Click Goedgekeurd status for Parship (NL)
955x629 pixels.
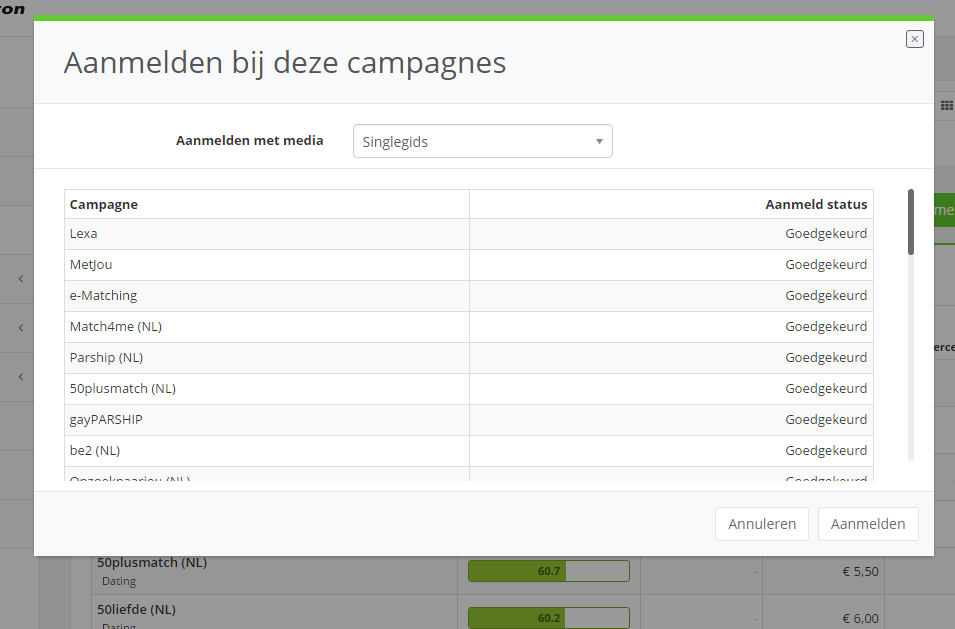pyautogui.click(x=826, y=358)
